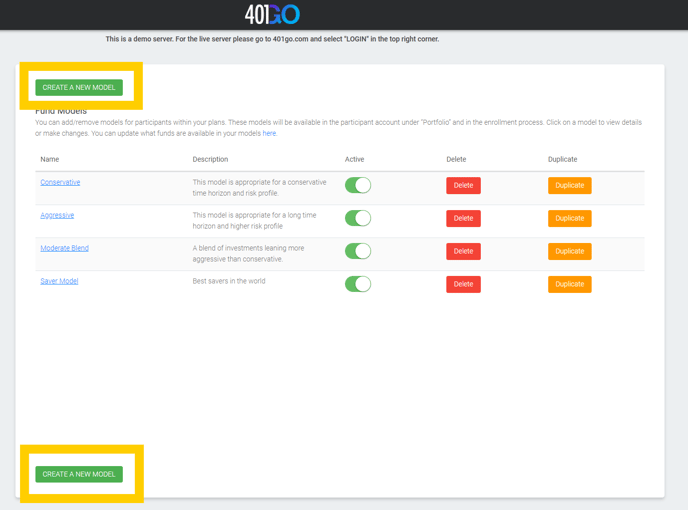Open the Moderate Blend model link
This screenshot has width=688, height=510.
click(x=64, y=248)
